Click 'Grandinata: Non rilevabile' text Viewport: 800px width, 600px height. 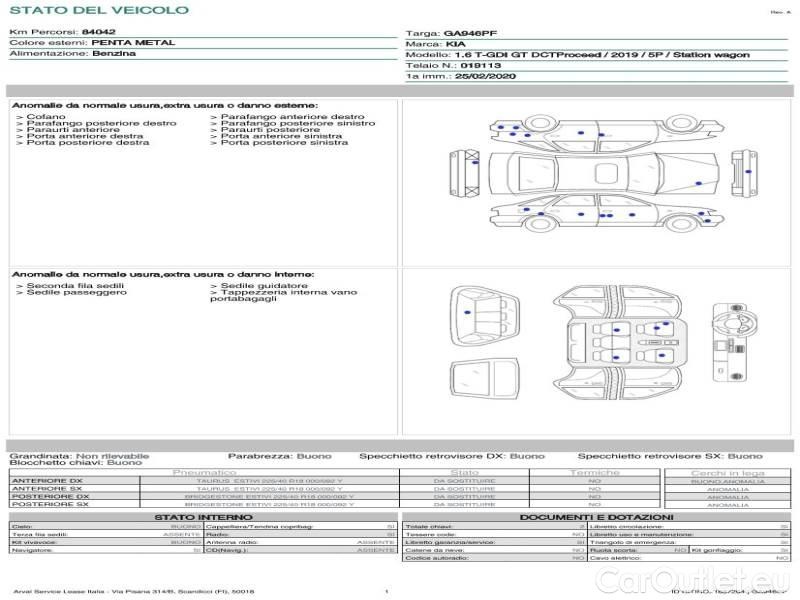(79, 456)
